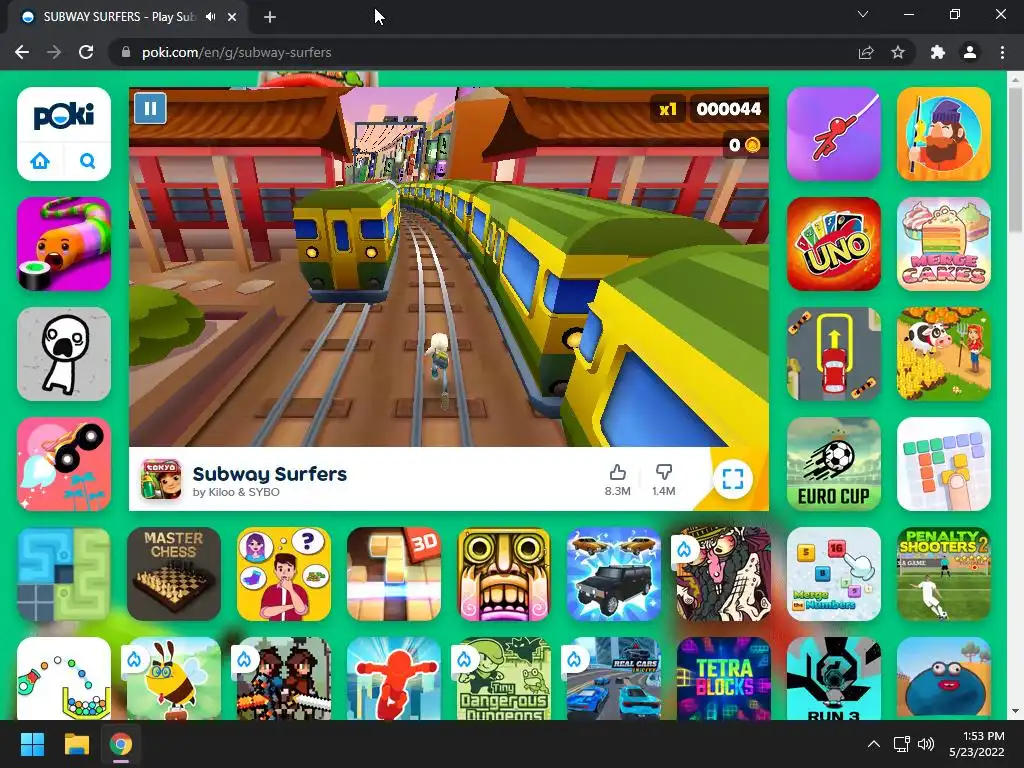Mute the Subway Surfers browser tab
This screenshot has height=768, width=1024.
point(210,17)
